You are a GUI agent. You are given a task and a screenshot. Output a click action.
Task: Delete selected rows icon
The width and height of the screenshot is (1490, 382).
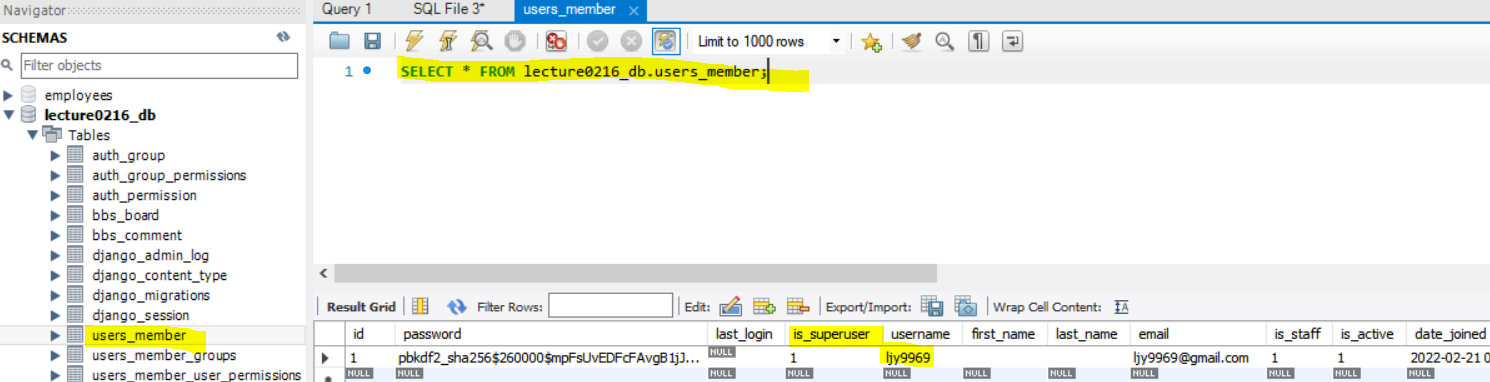797,306
